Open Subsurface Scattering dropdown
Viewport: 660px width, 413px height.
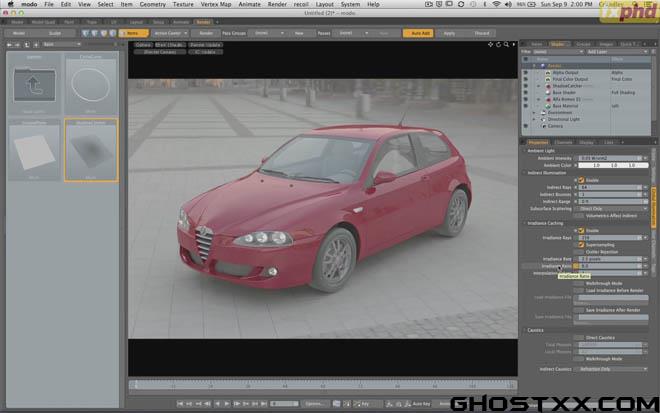[x=613, y=209]
